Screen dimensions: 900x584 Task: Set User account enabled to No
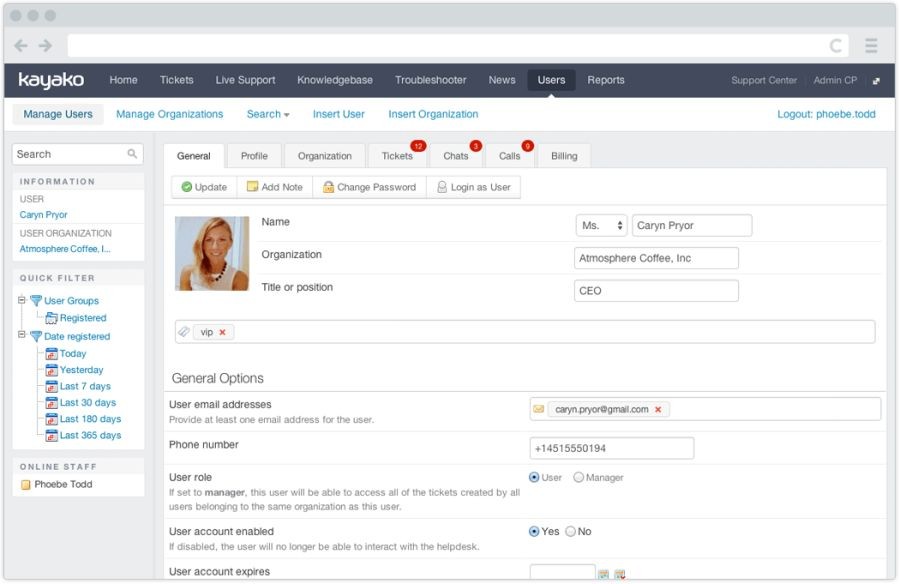(571, 532)
